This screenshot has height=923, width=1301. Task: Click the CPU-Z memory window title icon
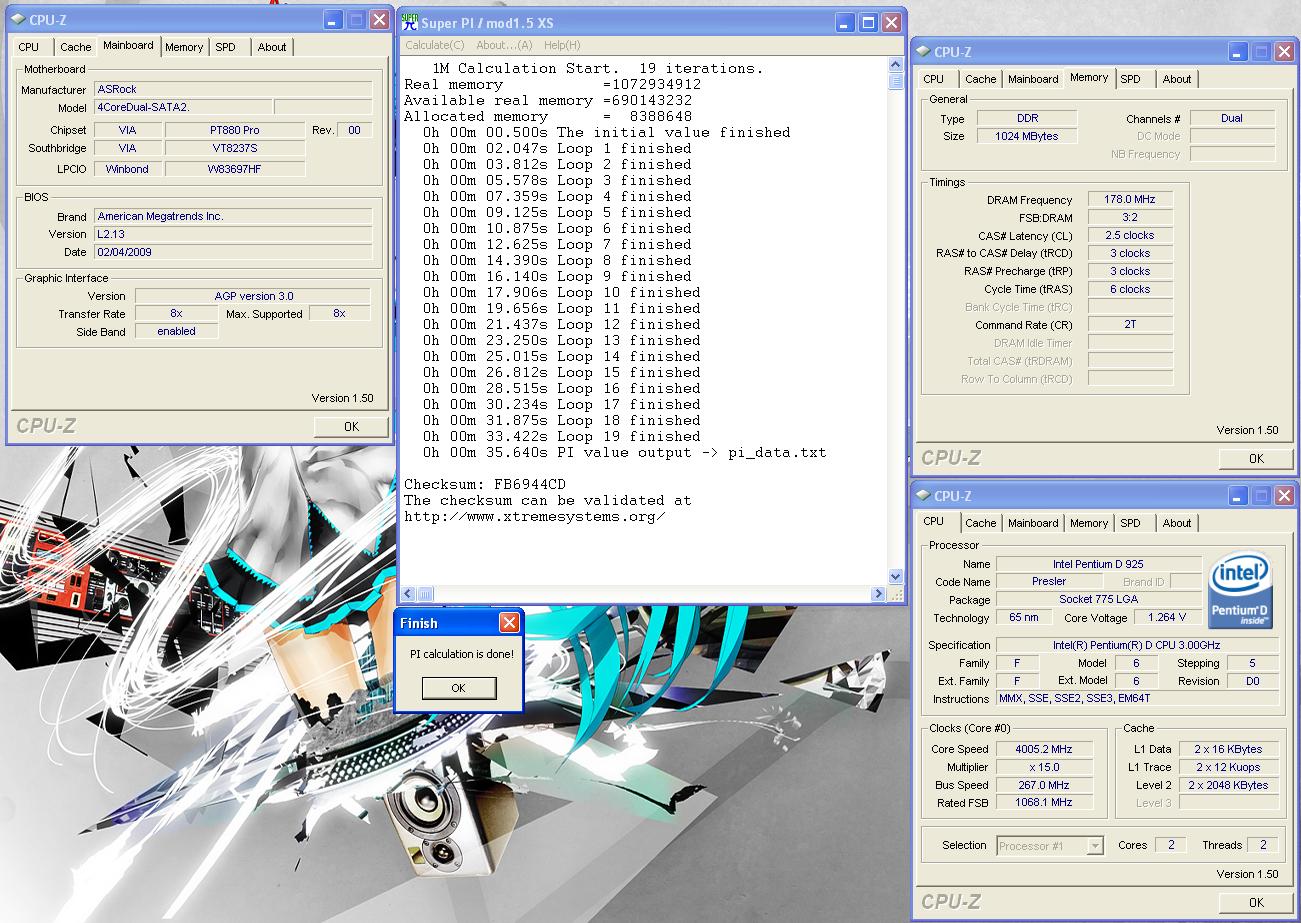click(x=924, y=52)
